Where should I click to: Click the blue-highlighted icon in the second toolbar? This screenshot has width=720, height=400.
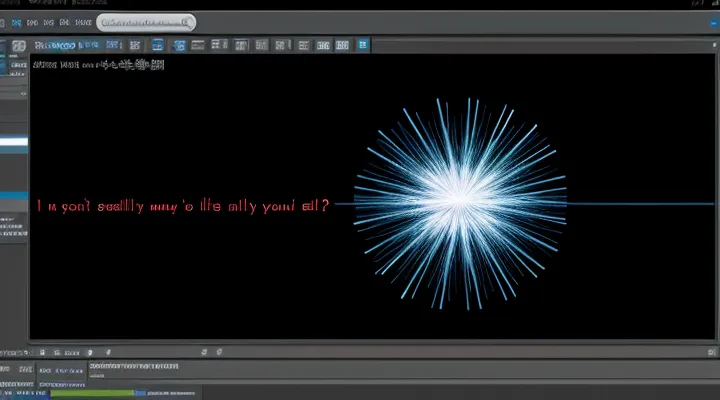tap(157, 45)
